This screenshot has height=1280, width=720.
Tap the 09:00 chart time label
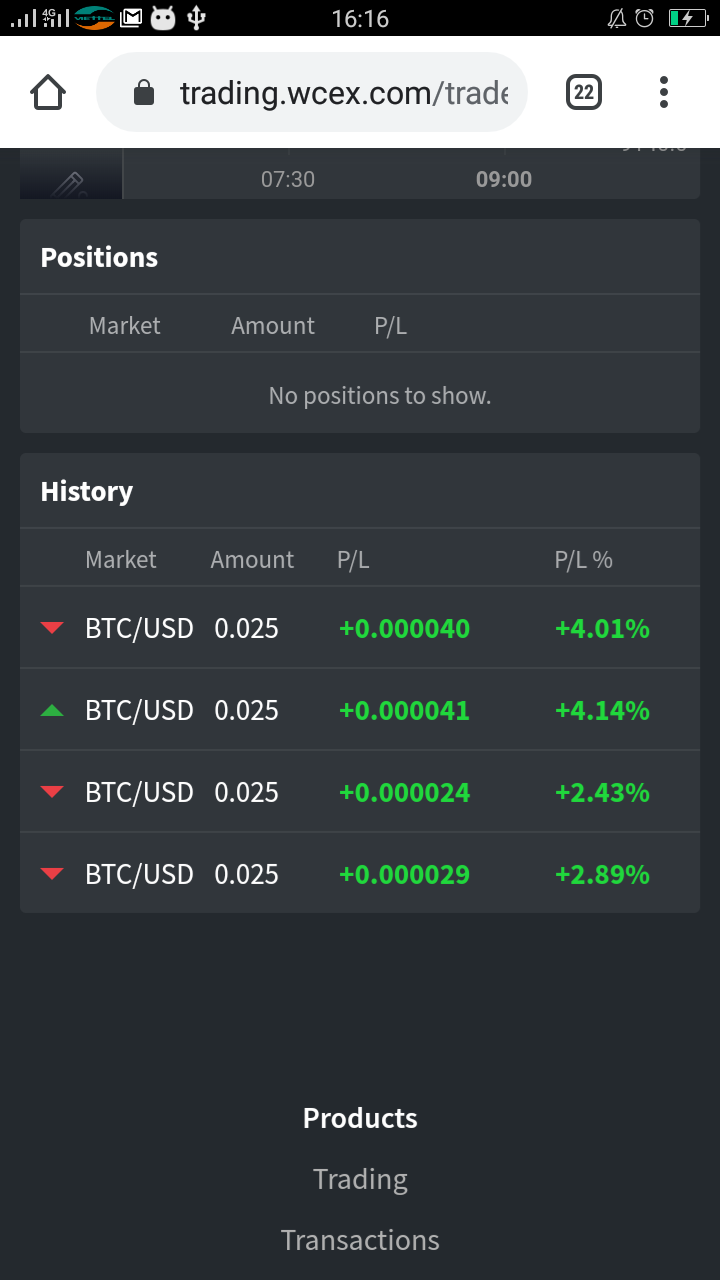pyautogui.click(x=503, y=179)
